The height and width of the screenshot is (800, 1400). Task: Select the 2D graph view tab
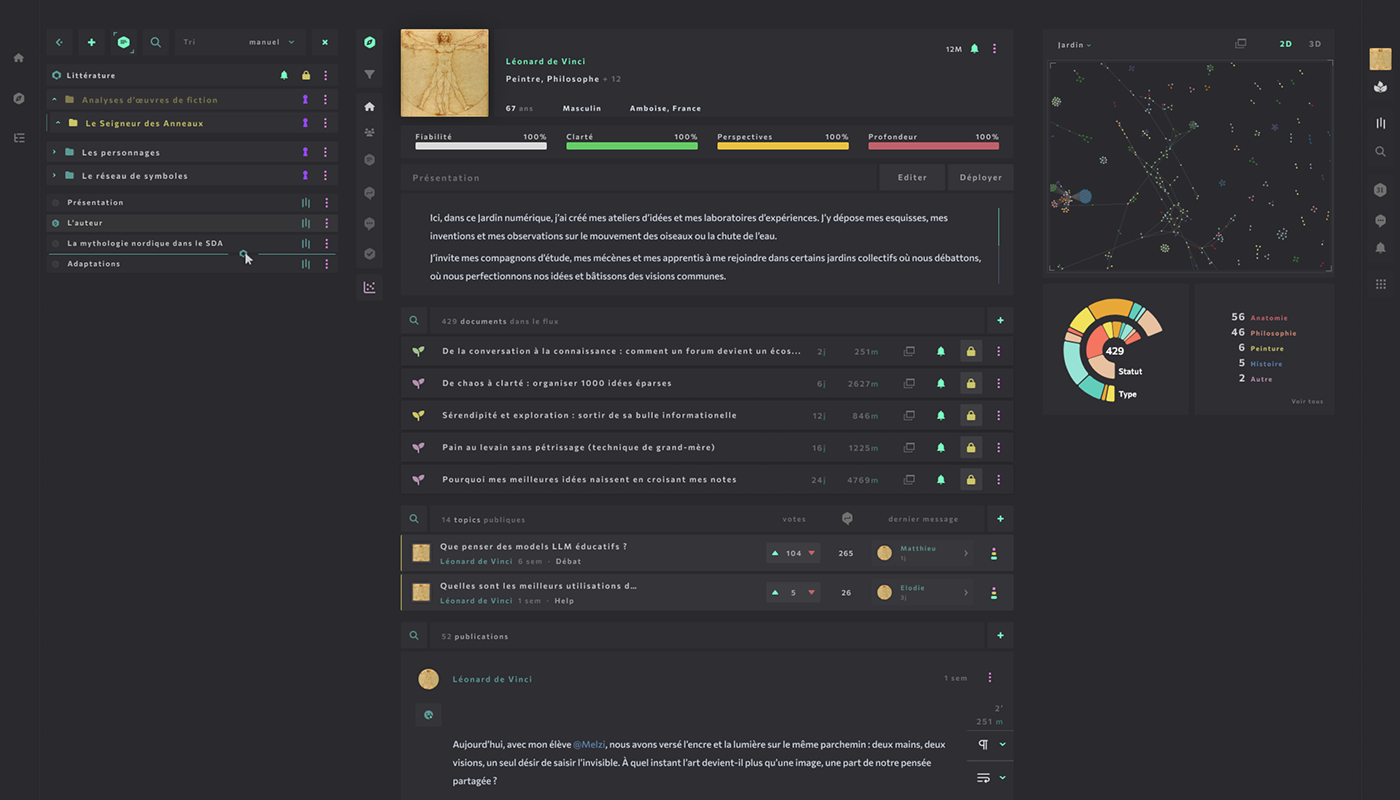click(1286, 44)
